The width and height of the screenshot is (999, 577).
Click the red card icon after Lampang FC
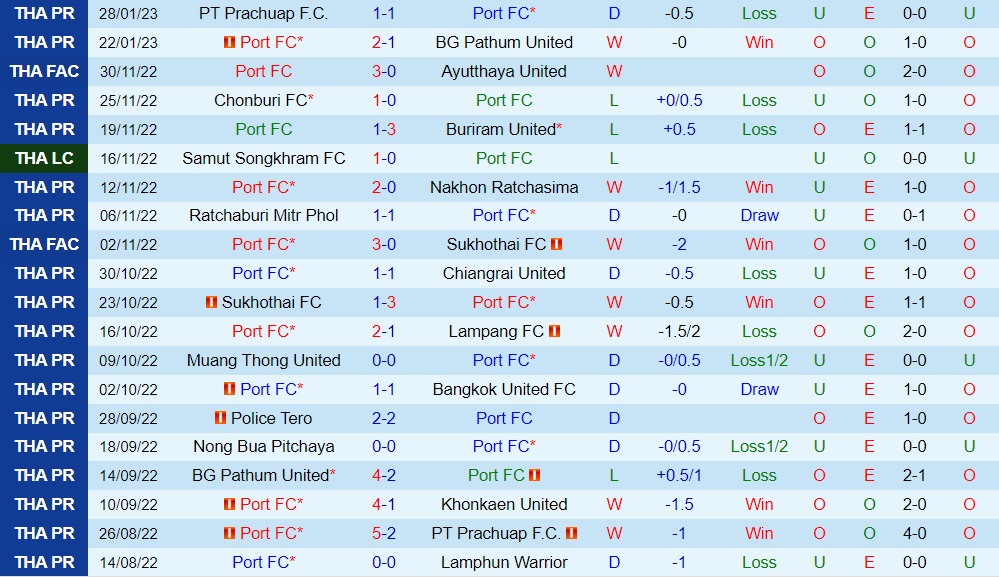(555, 331)
